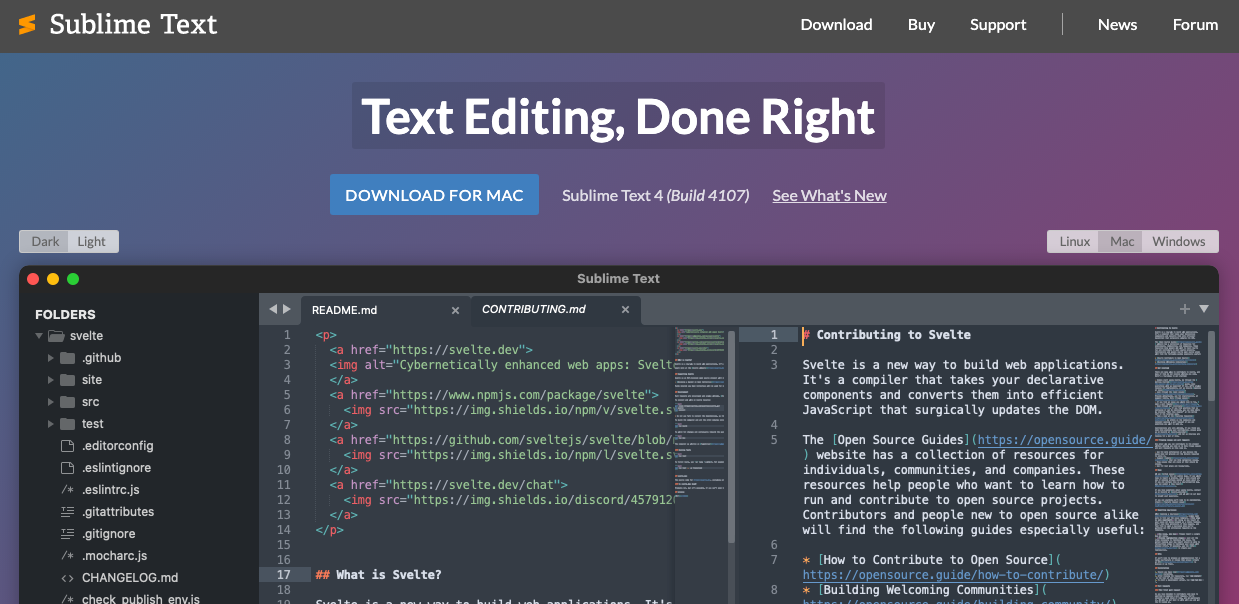Click the CHANGELOG.md markup file icon
Viewport: 1239px width, 604px height.
click(x=67, y=578)
